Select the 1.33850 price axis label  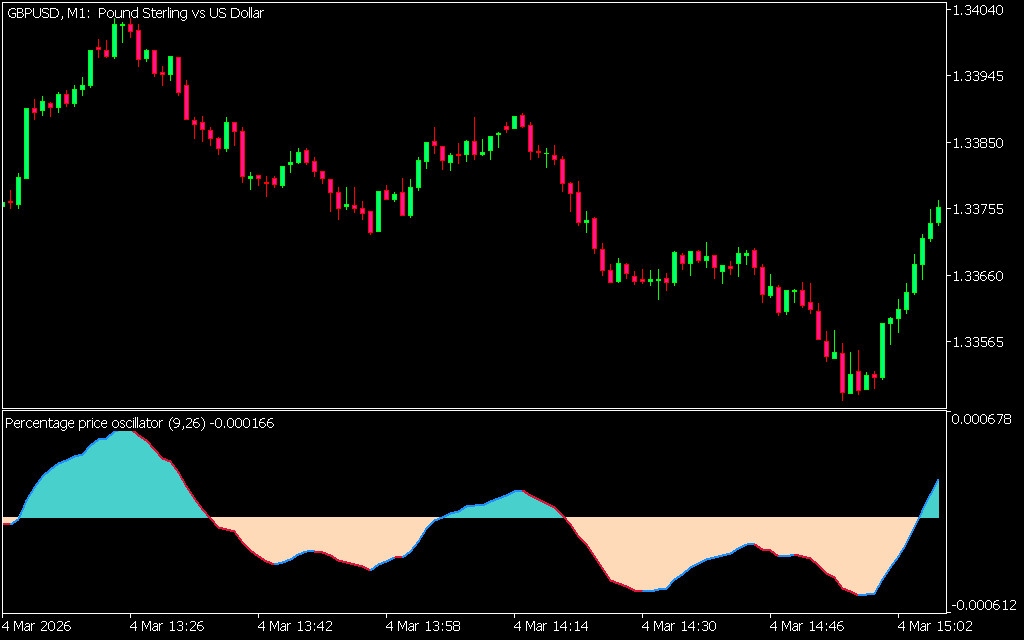982,143
